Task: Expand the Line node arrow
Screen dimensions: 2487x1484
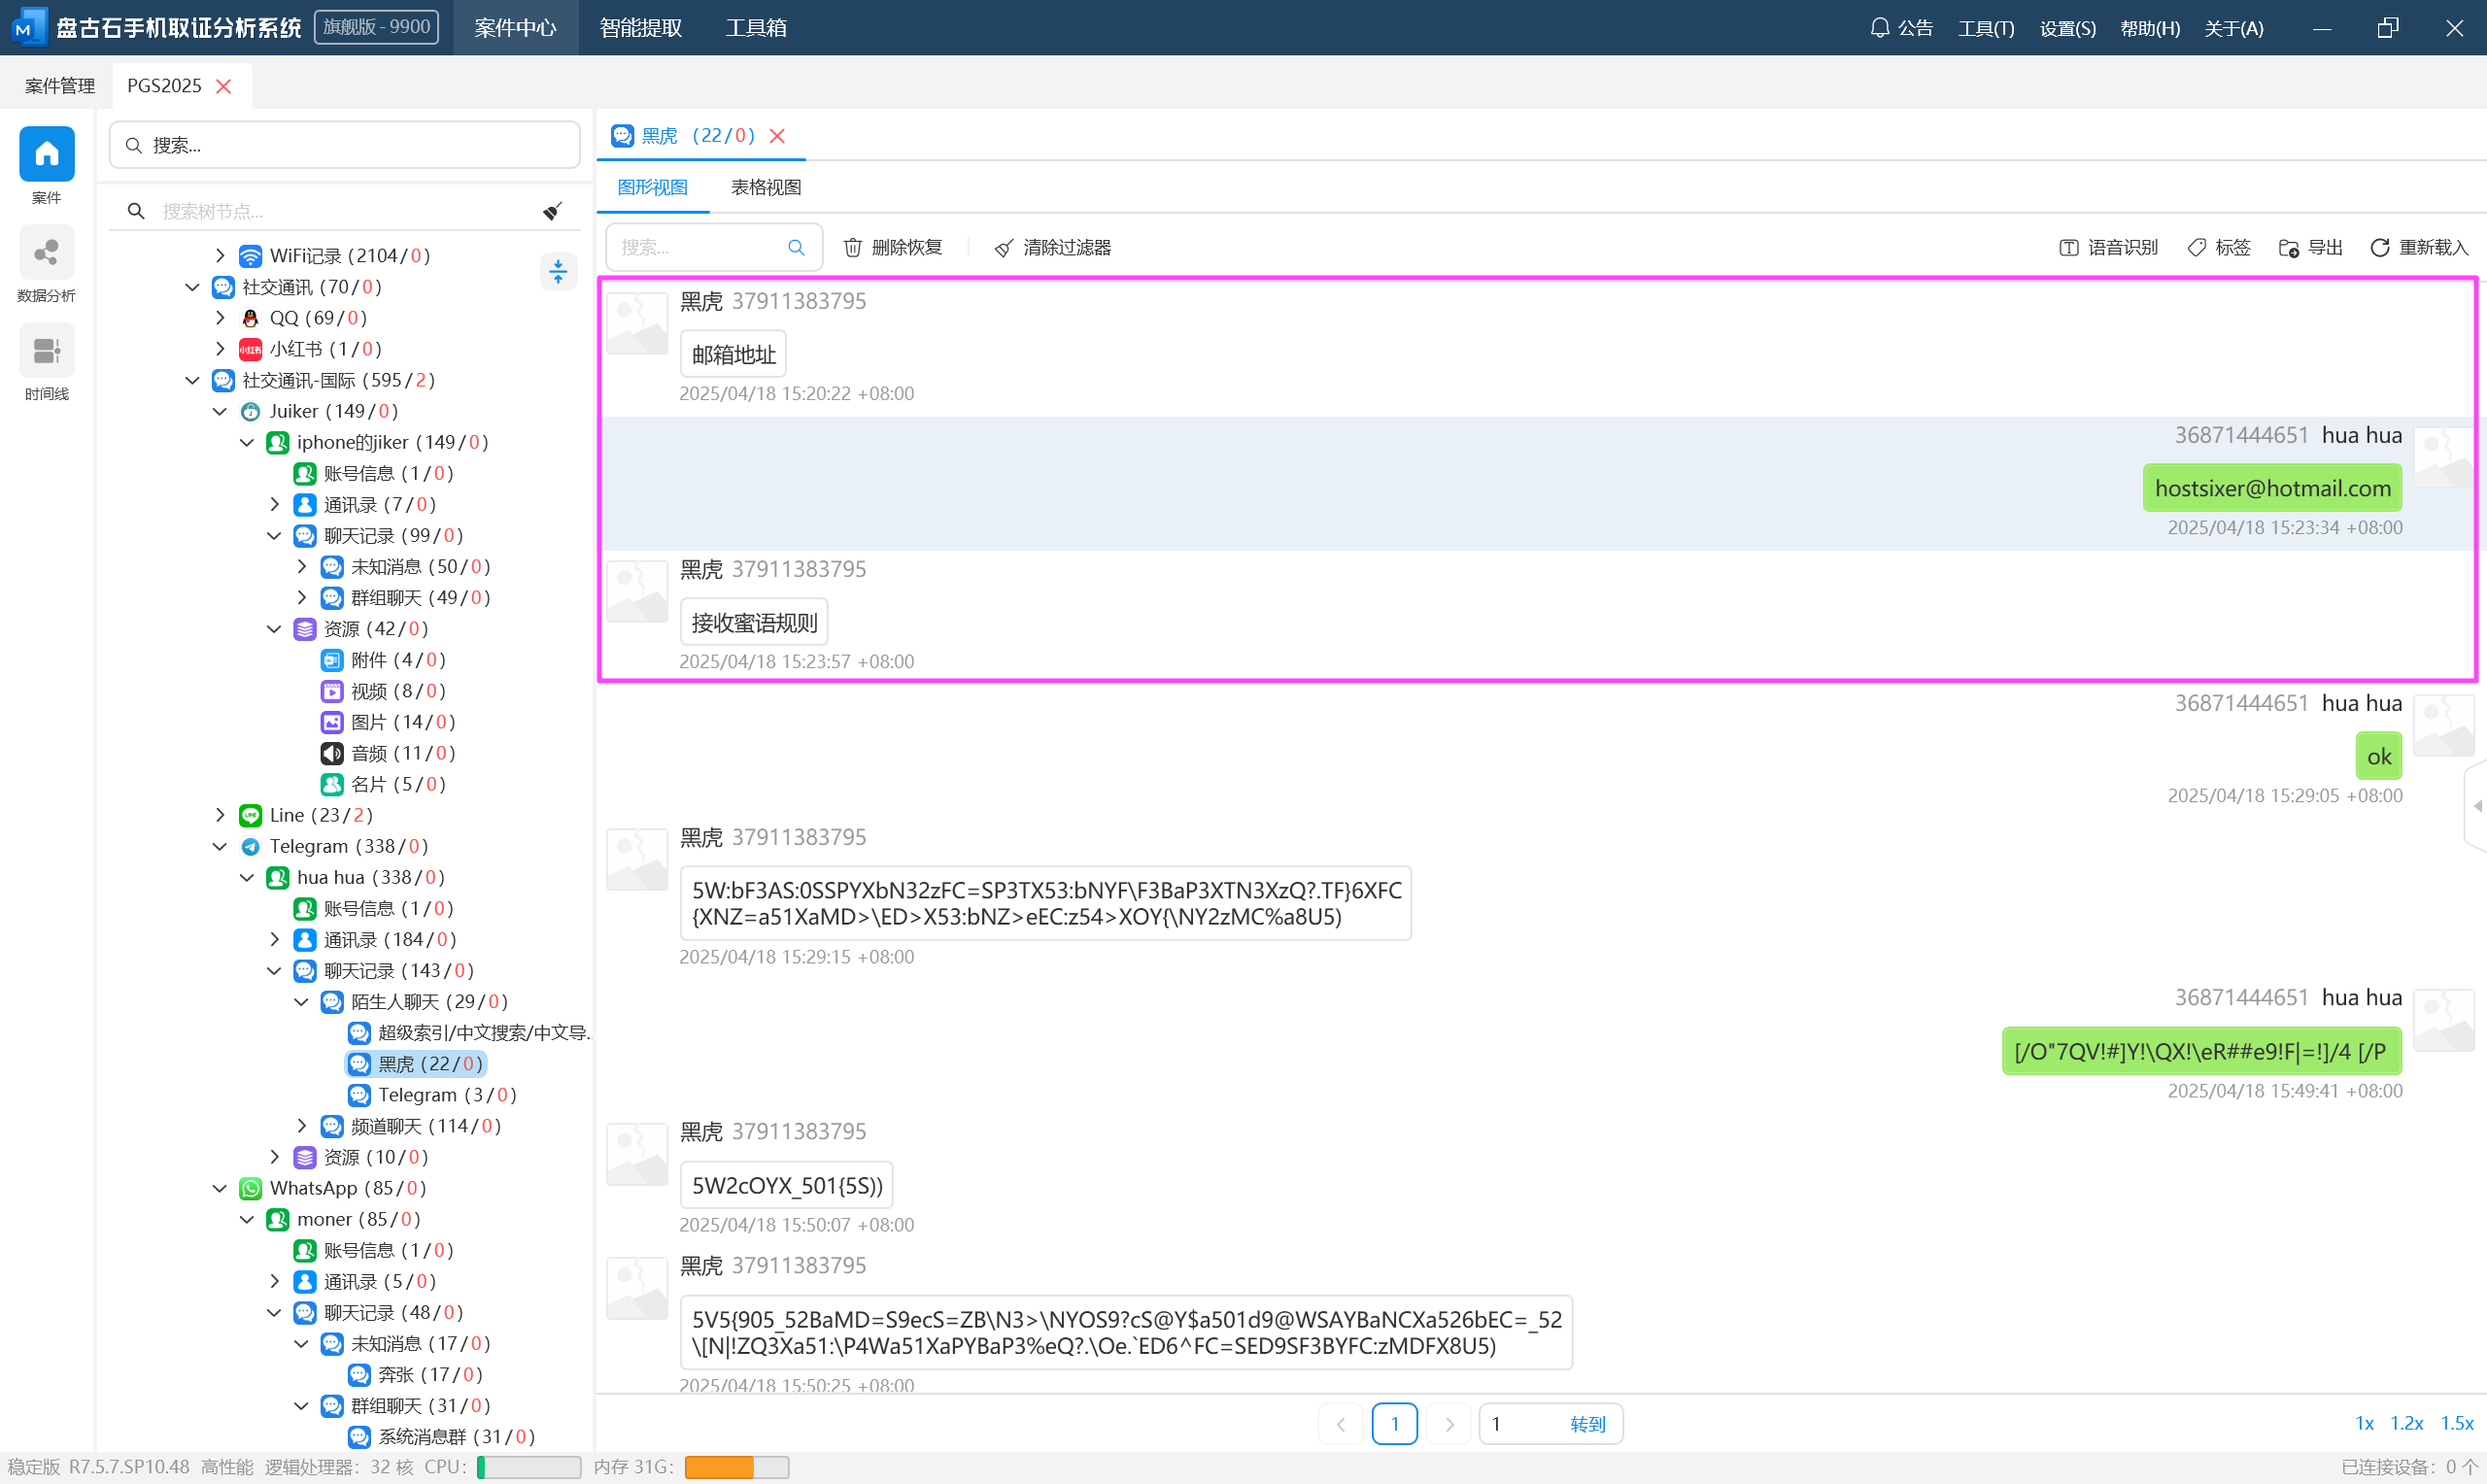Action: 220,814
